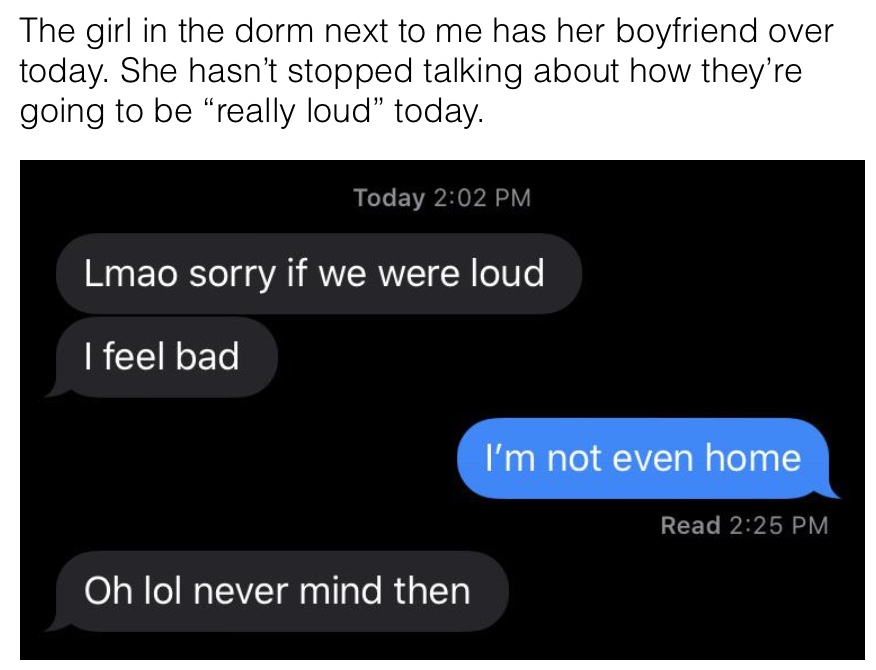Click the caption's first line starting 'The girl'

[x=426, y=31]
